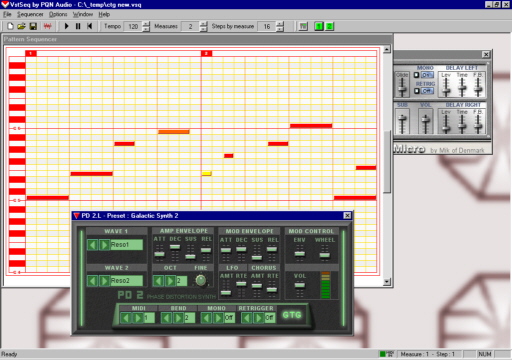Decrease Steps by measure value
Screen dimensions: 512x360
[x=280, y=29]
